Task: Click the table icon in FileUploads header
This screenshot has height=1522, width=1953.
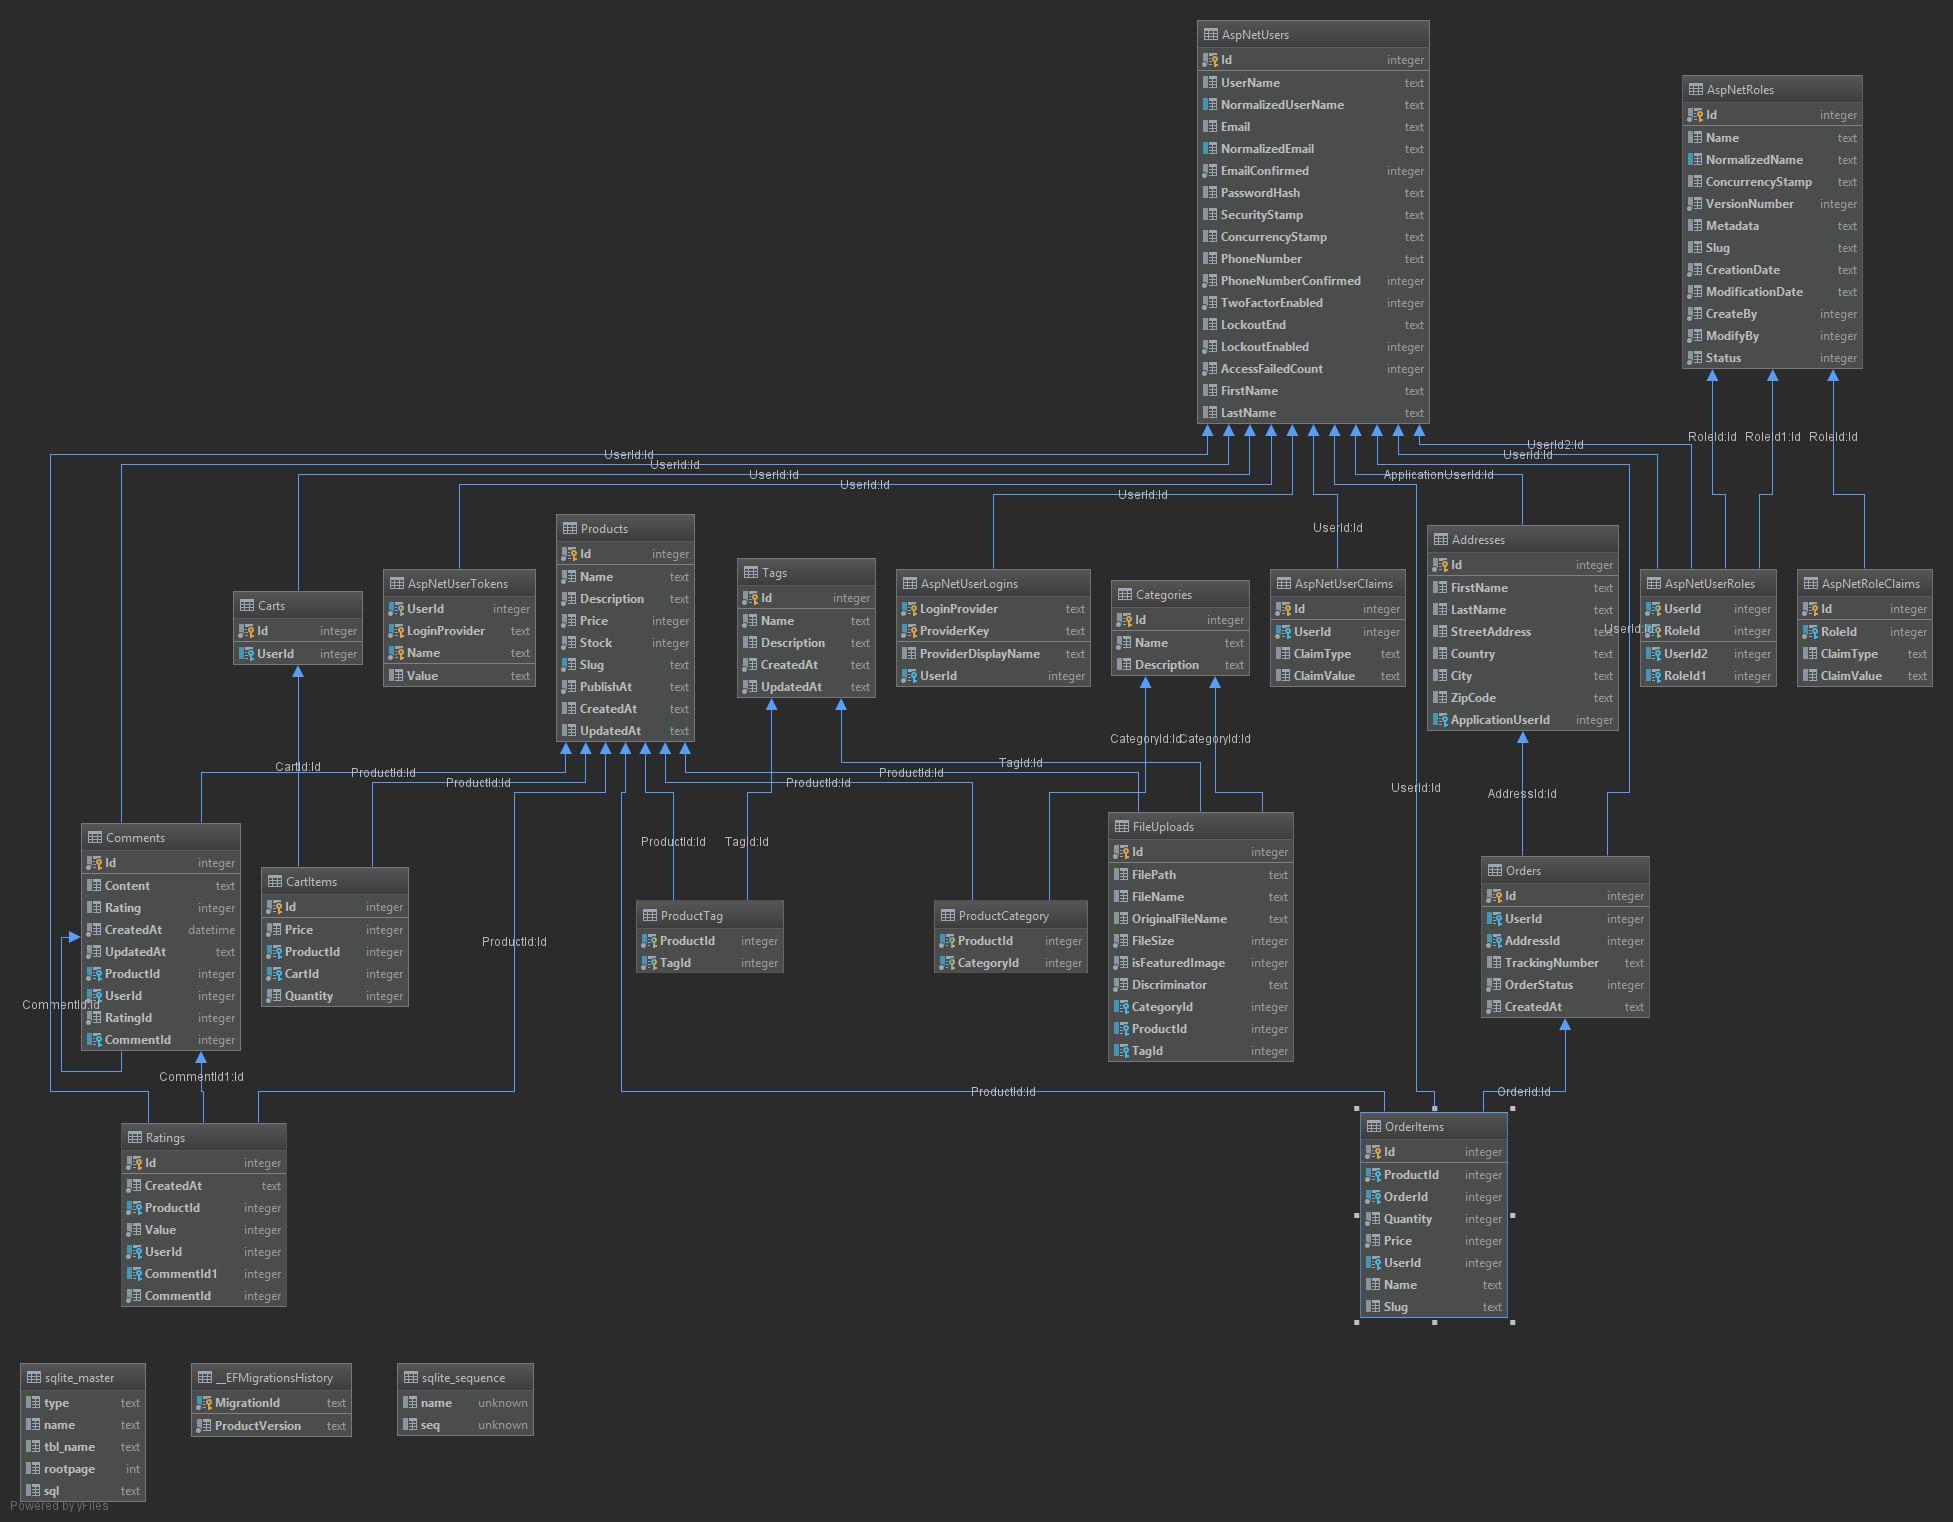Action: pos(1121,827)
